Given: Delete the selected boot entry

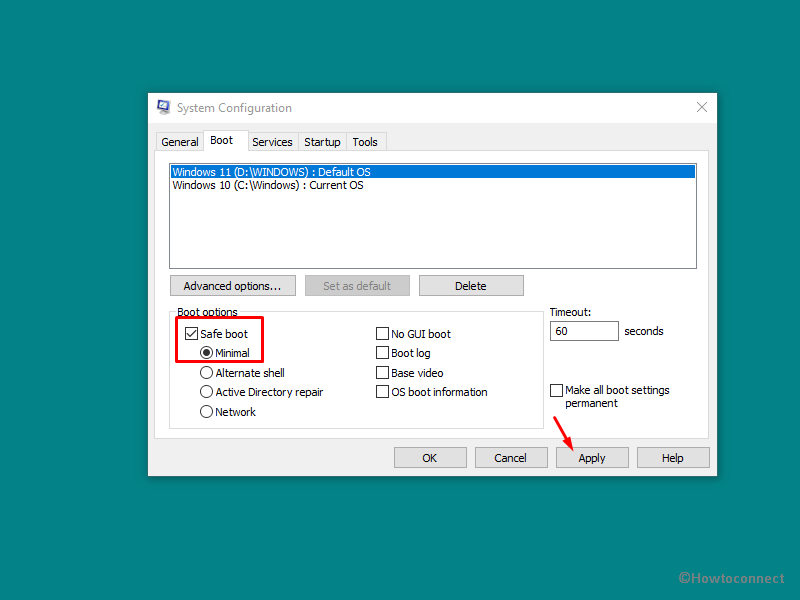Looking at the screenshot, I should [x=471, y=286].
